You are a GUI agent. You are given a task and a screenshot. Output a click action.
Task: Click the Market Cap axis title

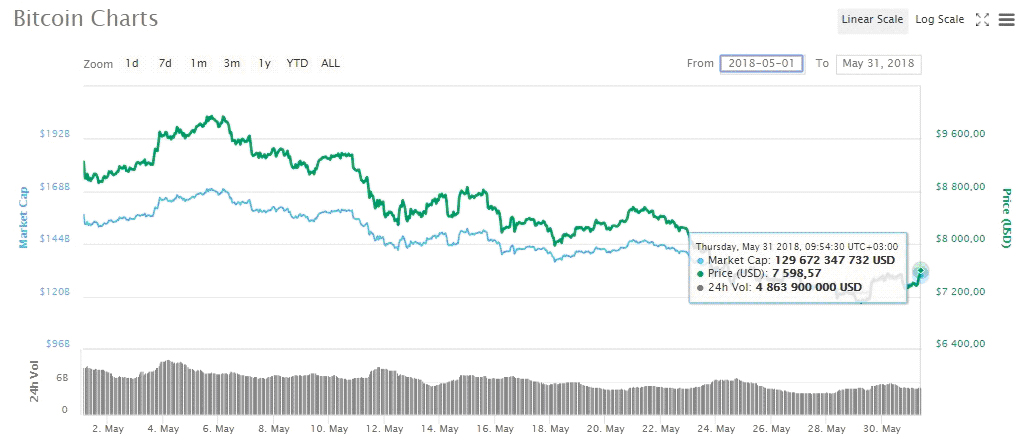pos(24,217)
